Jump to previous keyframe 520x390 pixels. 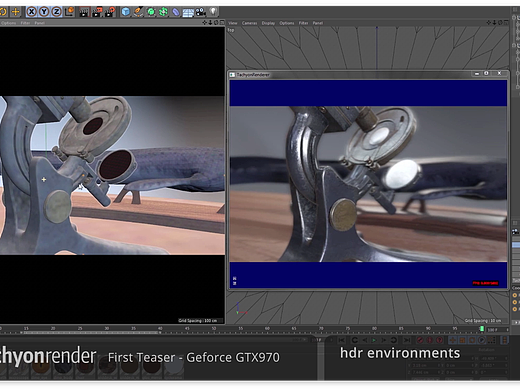click(354, 340)
